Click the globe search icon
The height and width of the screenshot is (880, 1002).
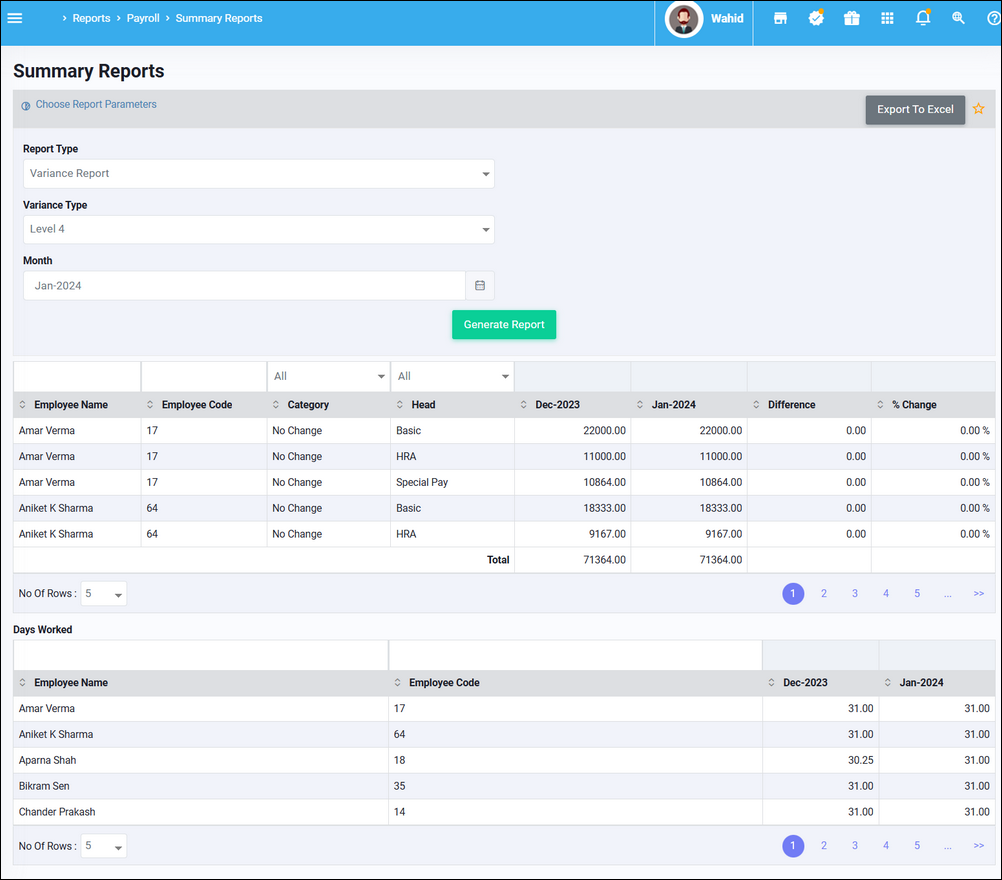pos(958,18)
